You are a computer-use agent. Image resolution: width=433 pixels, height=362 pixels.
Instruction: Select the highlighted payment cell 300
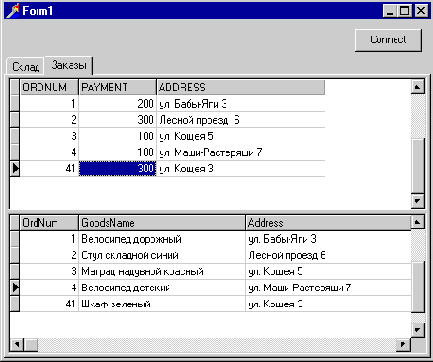click(117, 168)
